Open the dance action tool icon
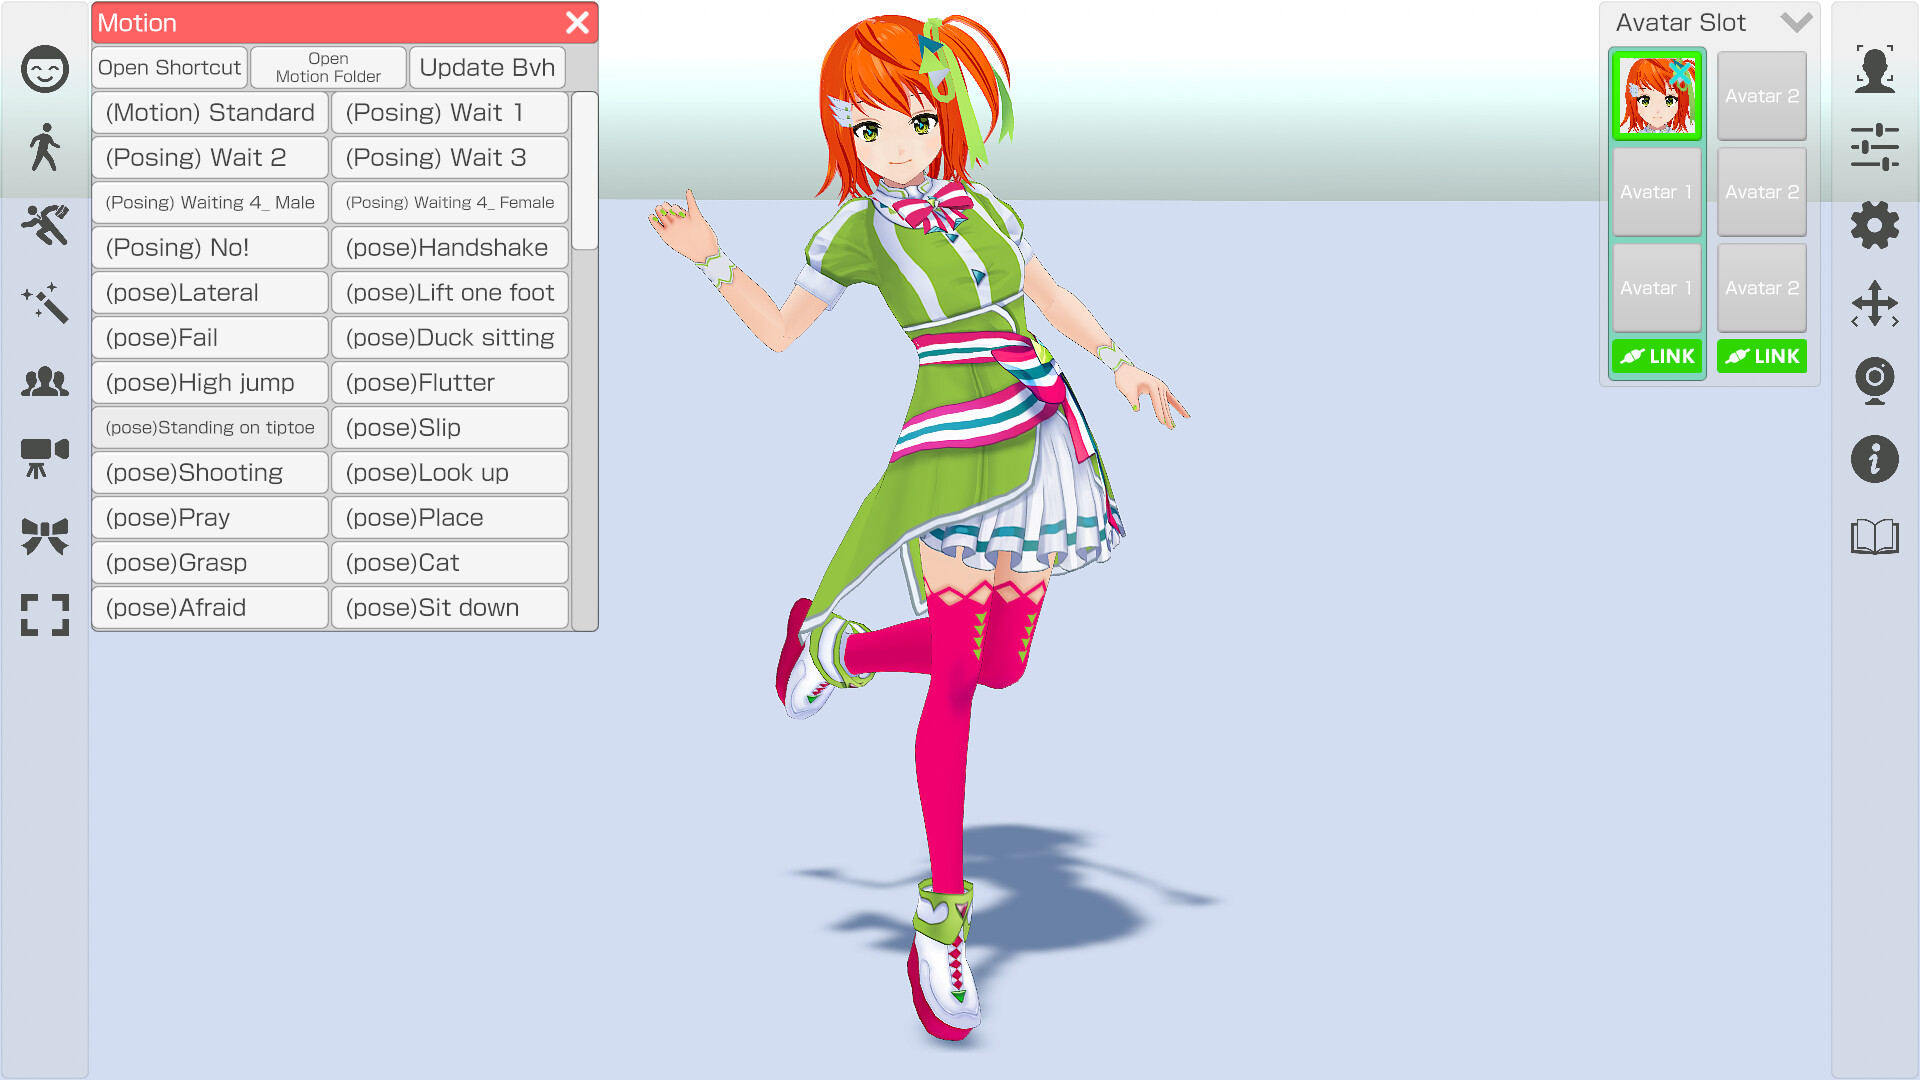Viewport: 1920px width, 1080px height. [x=44, y=225]
